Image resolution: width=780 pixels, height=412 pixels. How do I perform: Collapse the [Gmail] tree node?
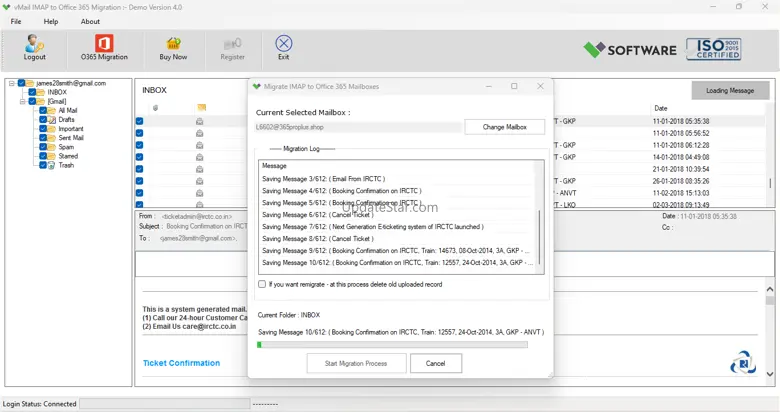point(22,102)
